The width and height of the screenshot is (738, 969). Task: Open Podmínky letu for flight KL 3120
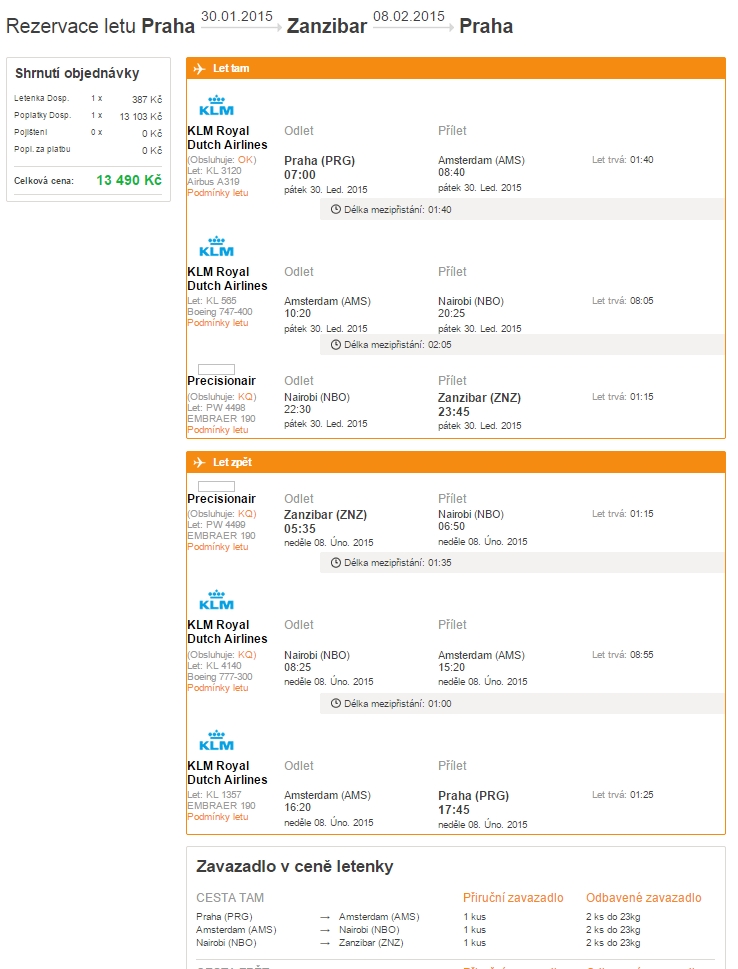(218, 193)
